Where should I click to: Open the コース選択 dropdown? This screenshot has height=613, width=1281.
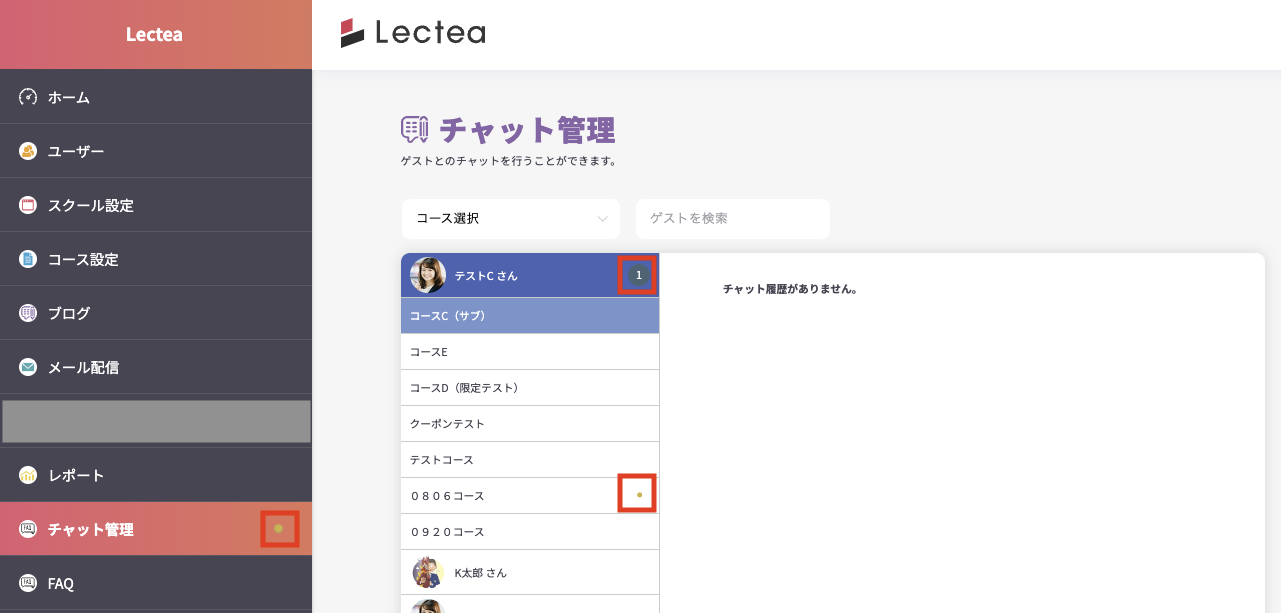pyautogui.click(x=511, y=219)
